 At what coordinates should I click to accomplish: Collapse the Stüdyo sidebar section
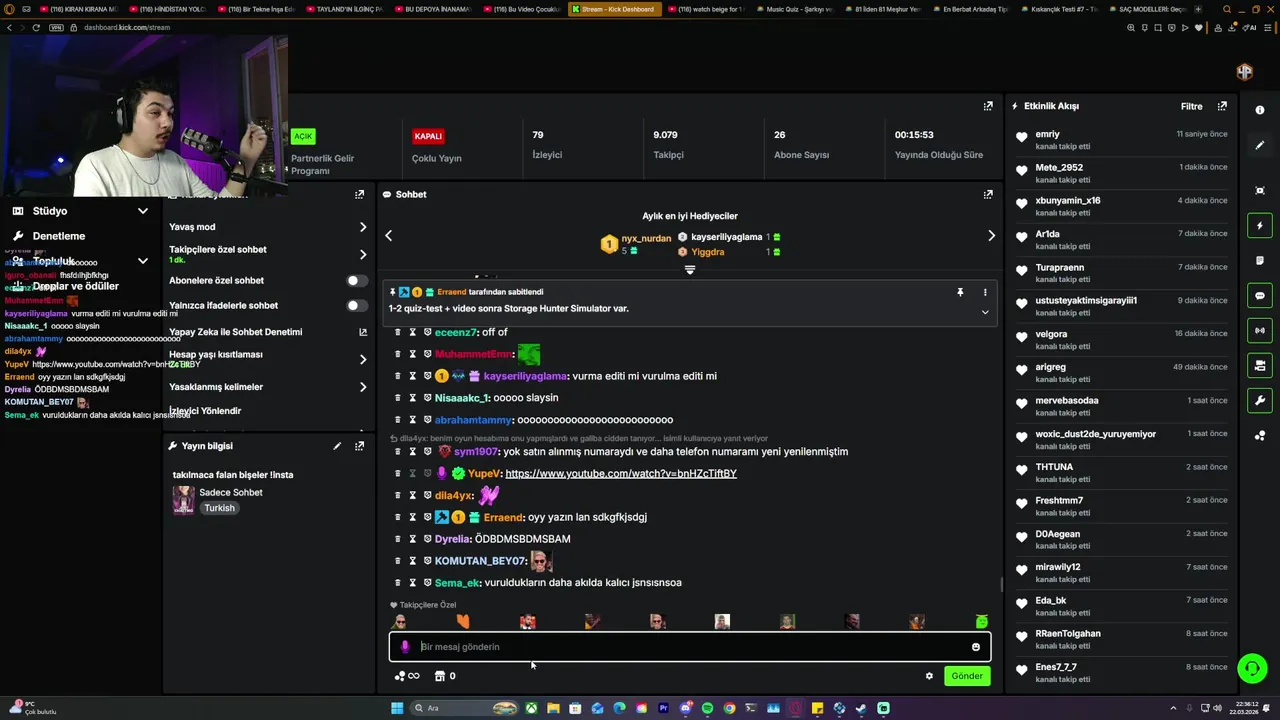coord(143,211)
